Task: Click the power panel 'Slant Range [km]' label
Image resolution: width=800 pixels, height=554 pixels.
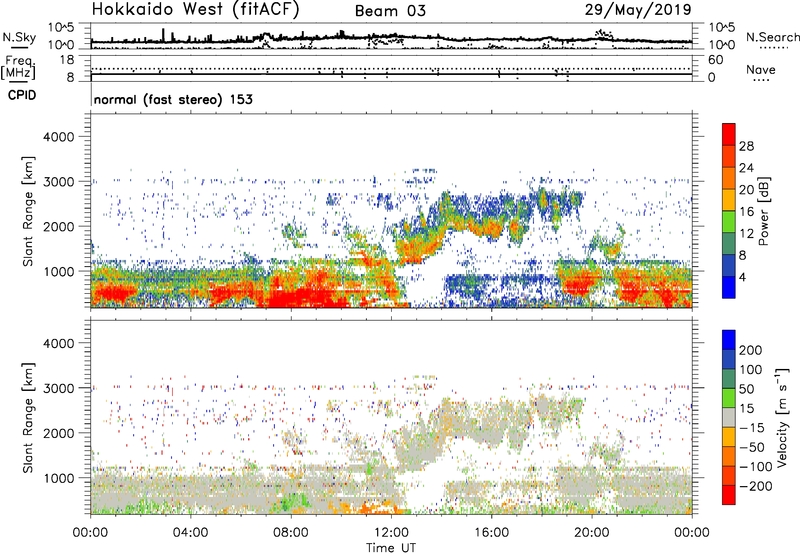Action: [x=28, y=211]
